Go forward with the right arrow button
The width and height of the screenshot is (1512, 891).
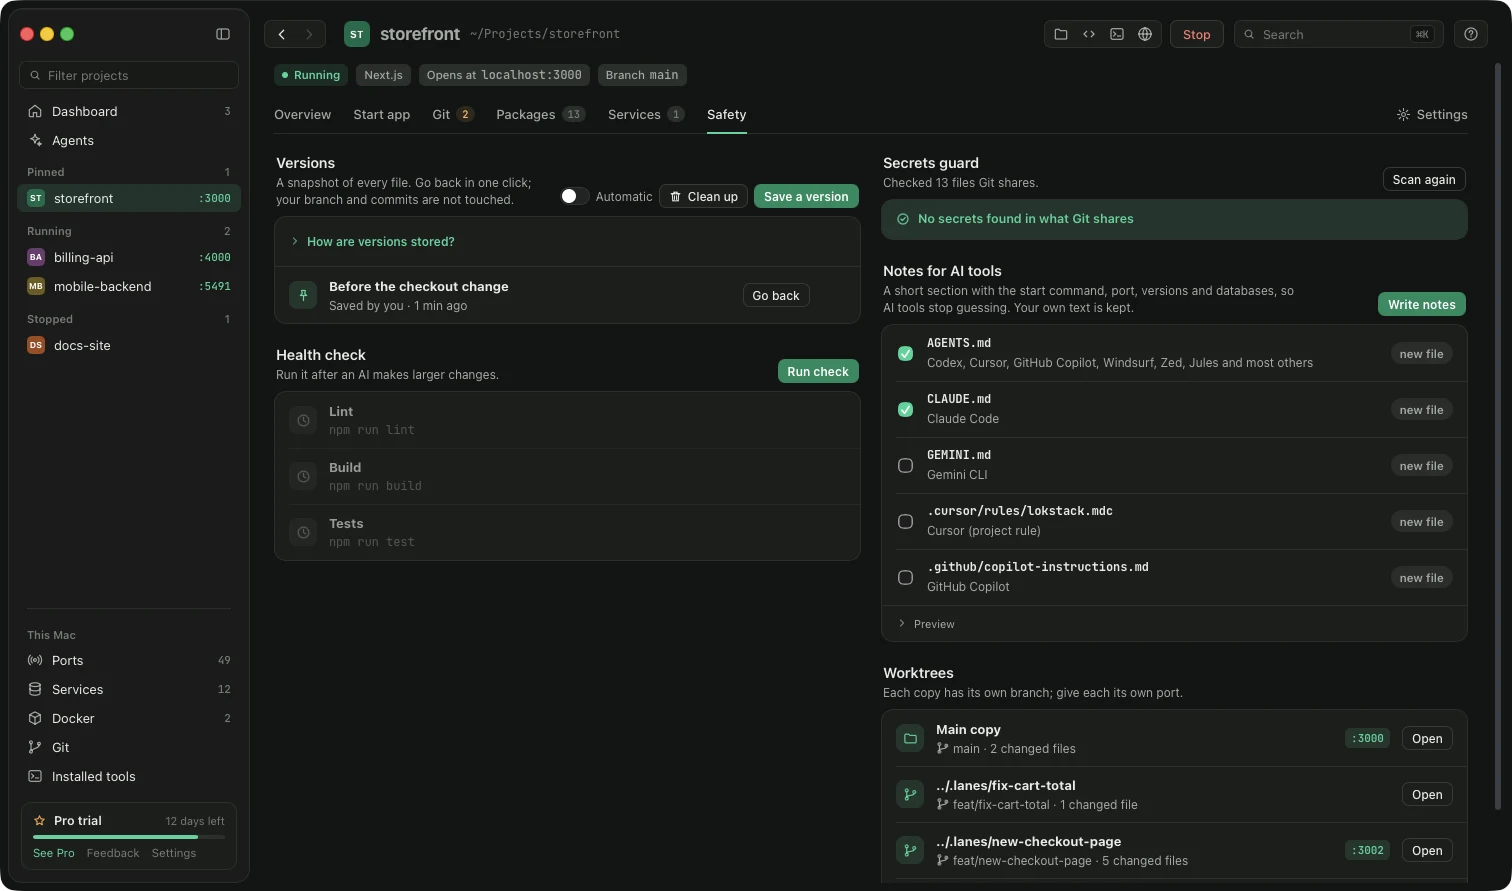point(309,34)
